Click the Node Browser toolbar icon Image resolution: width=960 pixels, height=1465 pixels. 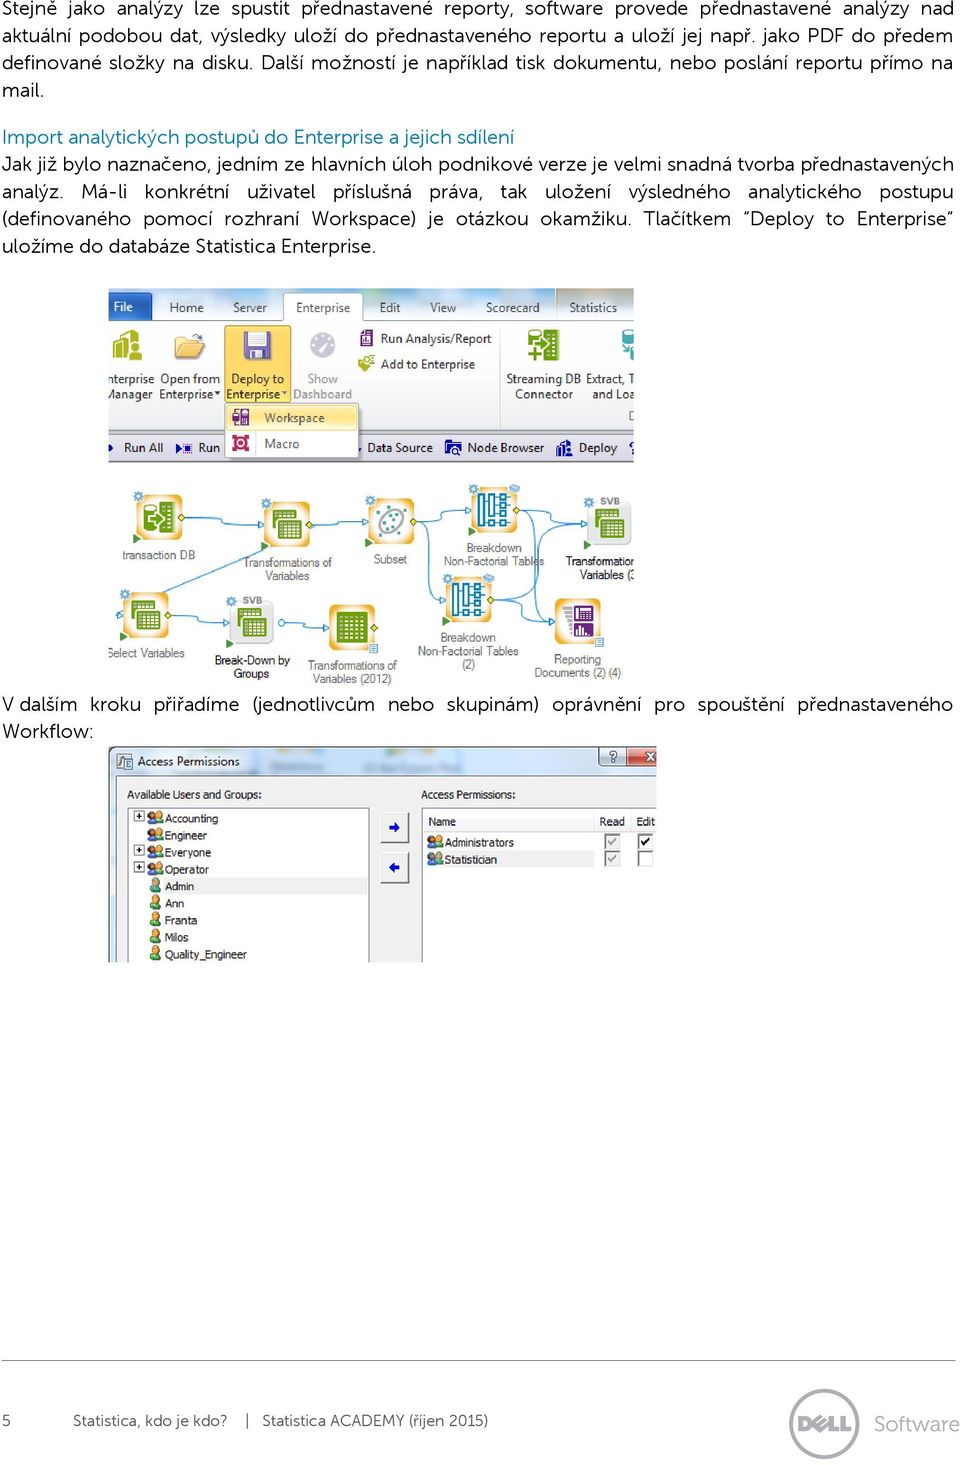coord(454,448)
